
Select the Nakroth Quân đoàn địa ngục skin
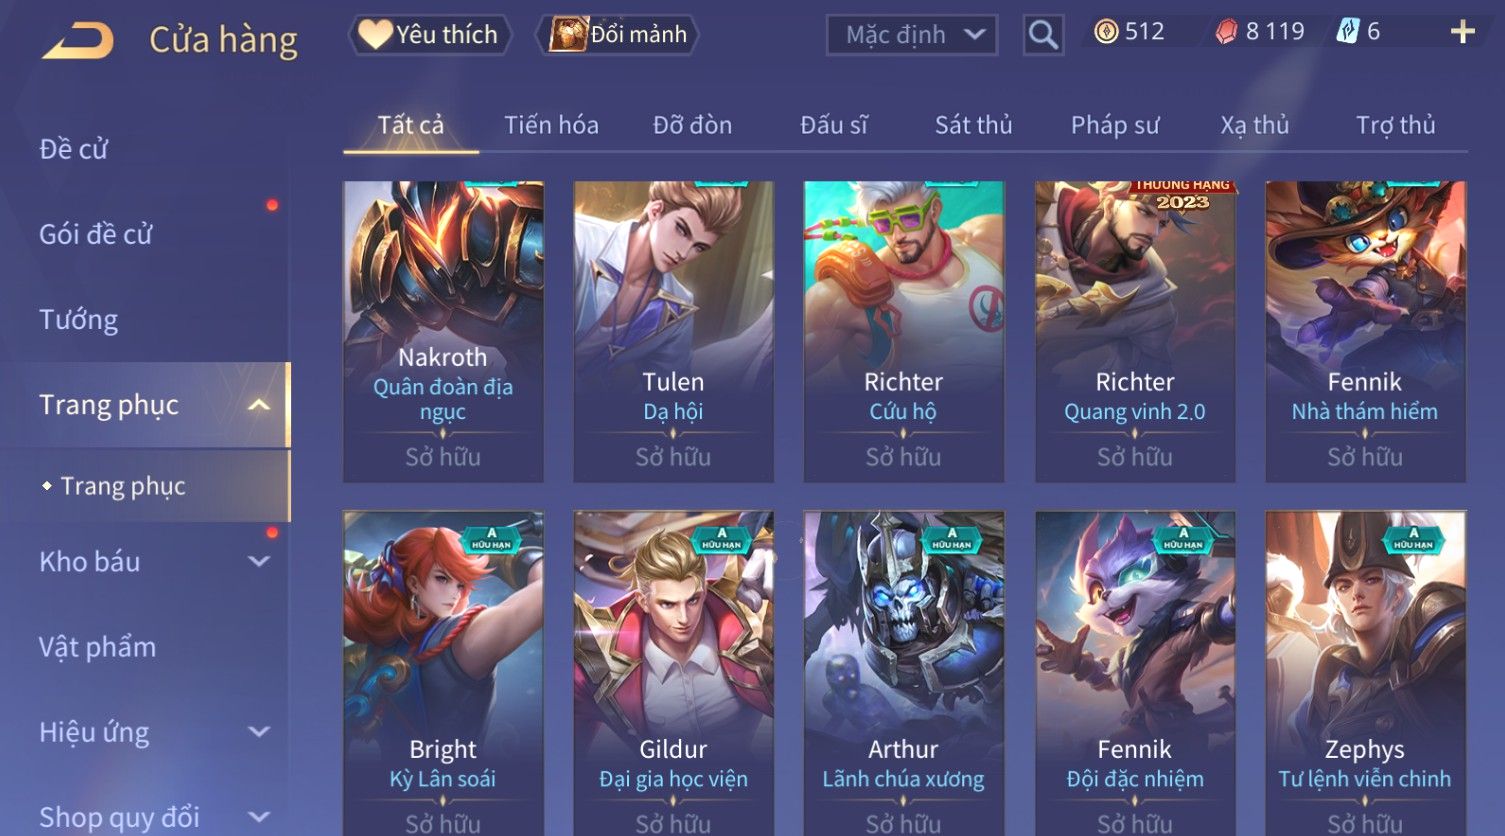[443, 332]
